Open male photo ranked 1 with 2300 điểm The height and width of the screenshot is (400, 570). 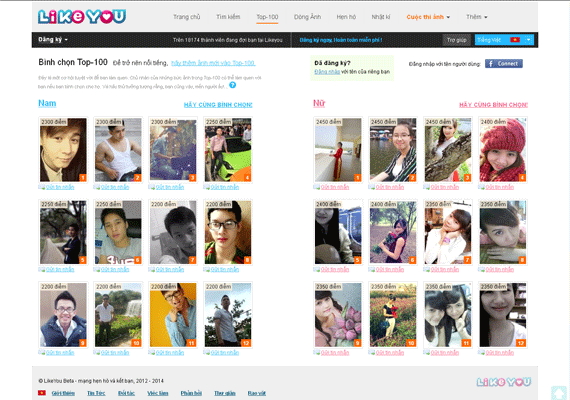tap(63, 150)
